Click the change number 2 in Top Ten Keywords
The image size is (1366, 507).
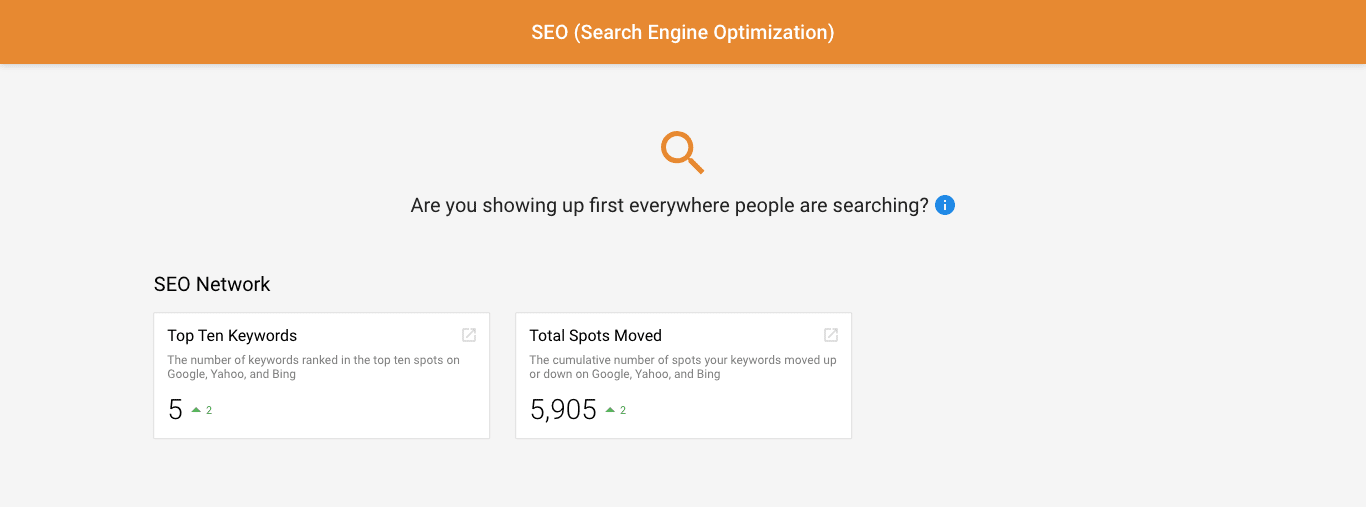pyautogui.click(x=209, y=410)
